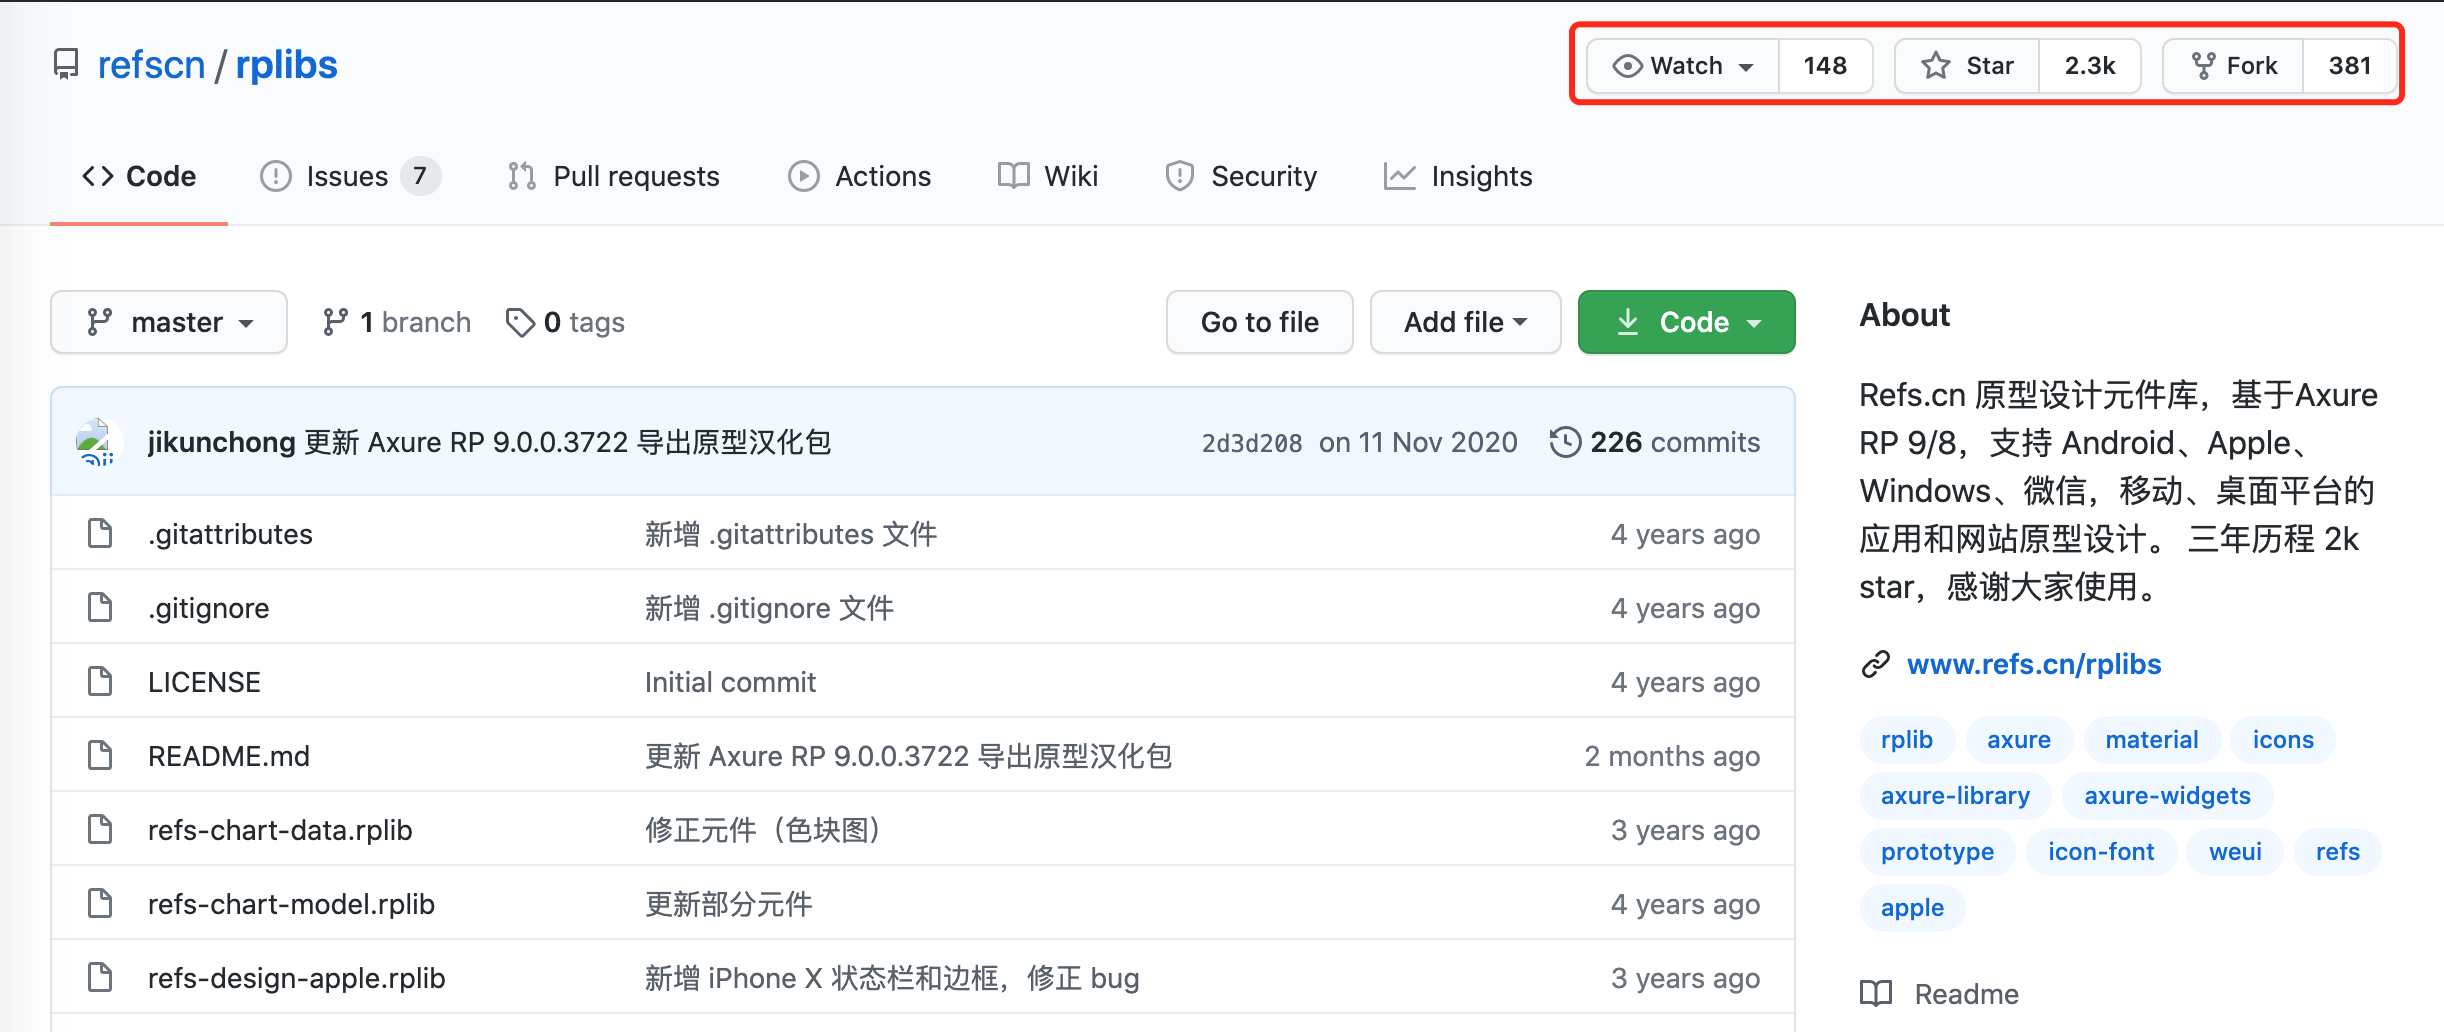Click the tag icon next to 0 tags
2444x1032 pixels.
pyautogui.click(x=520, y=322)
